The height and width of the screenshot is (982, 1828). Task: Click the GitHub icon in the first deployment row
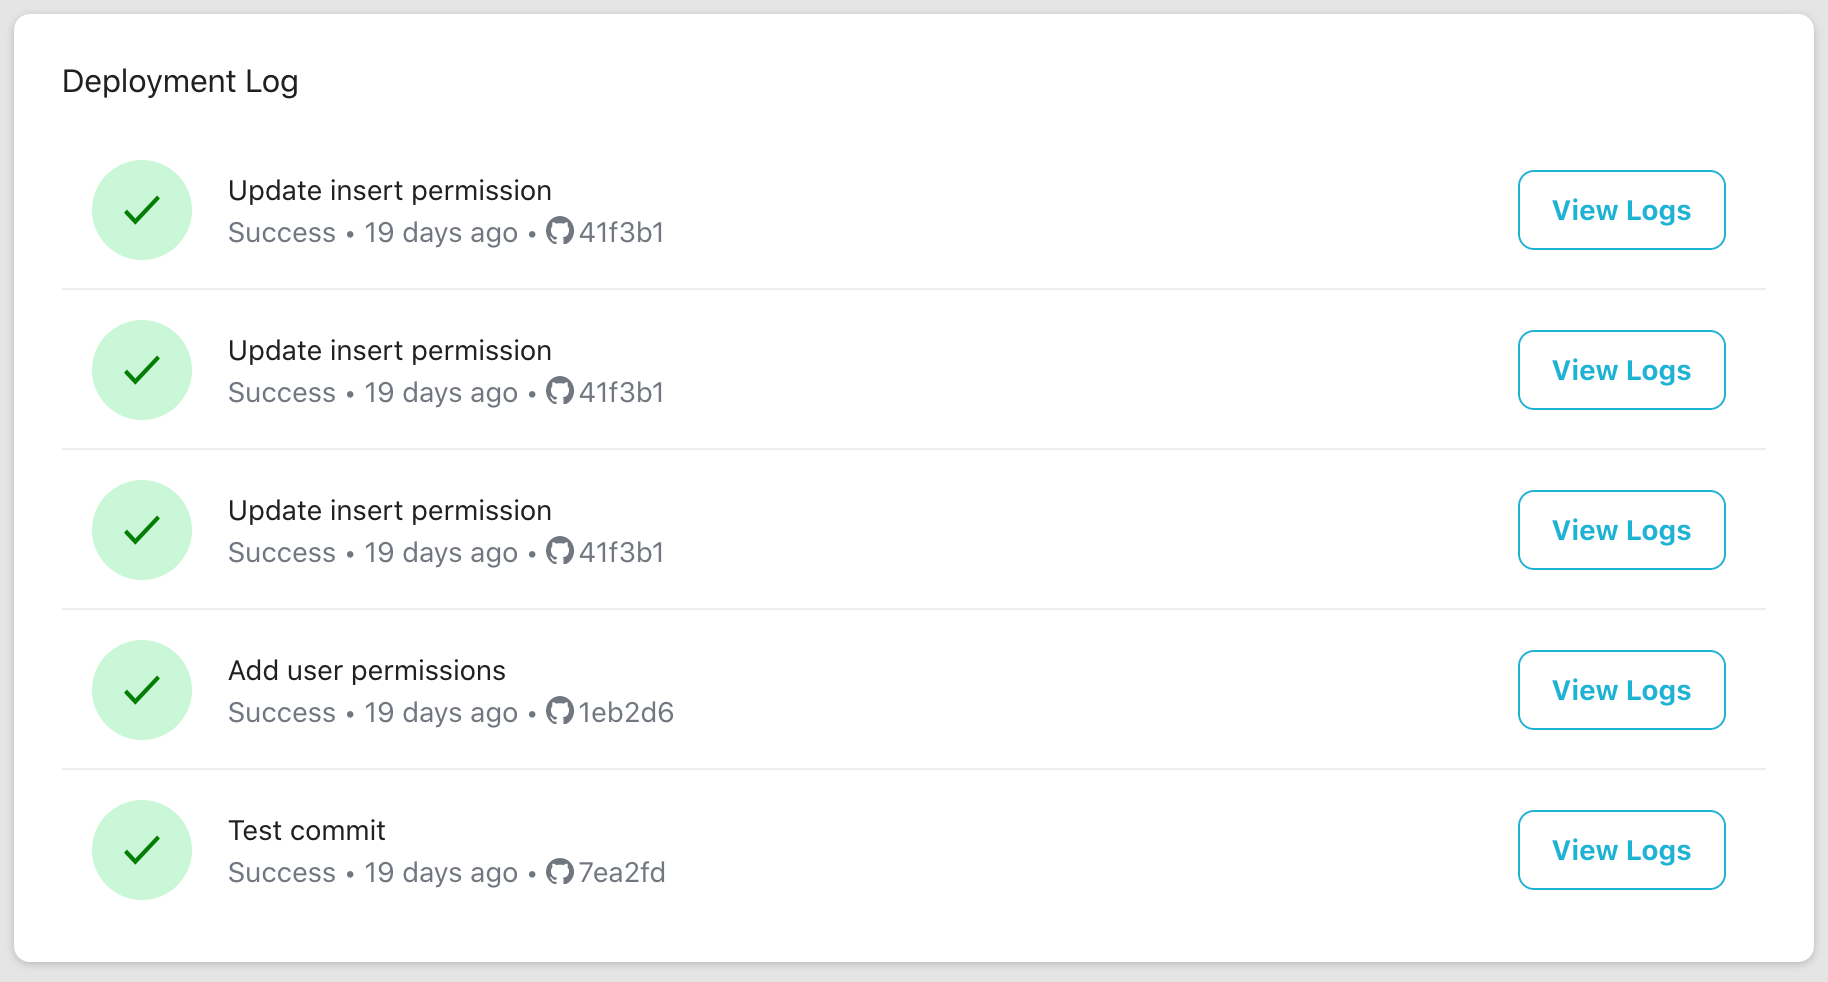coord(560,231)
